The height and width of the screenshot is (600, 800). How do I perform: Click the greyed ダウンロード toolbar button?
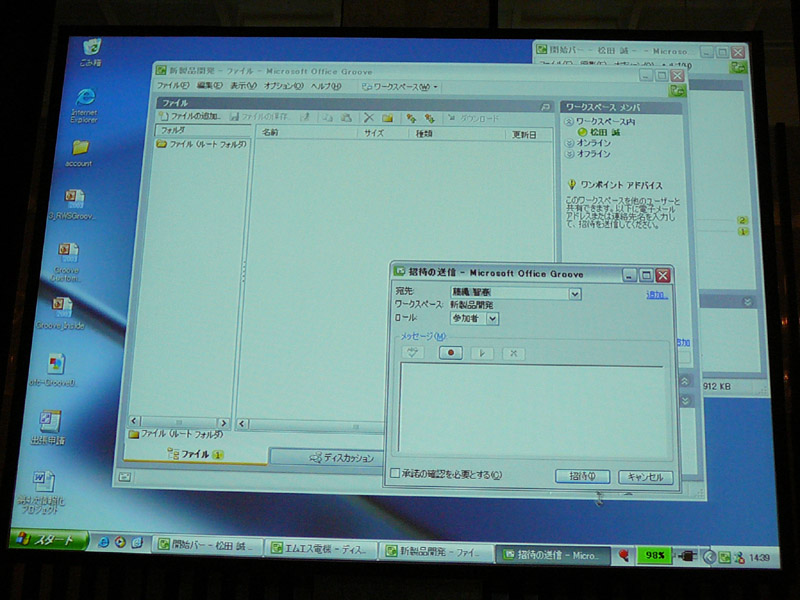pyautogui.click(x=473, y=118)
